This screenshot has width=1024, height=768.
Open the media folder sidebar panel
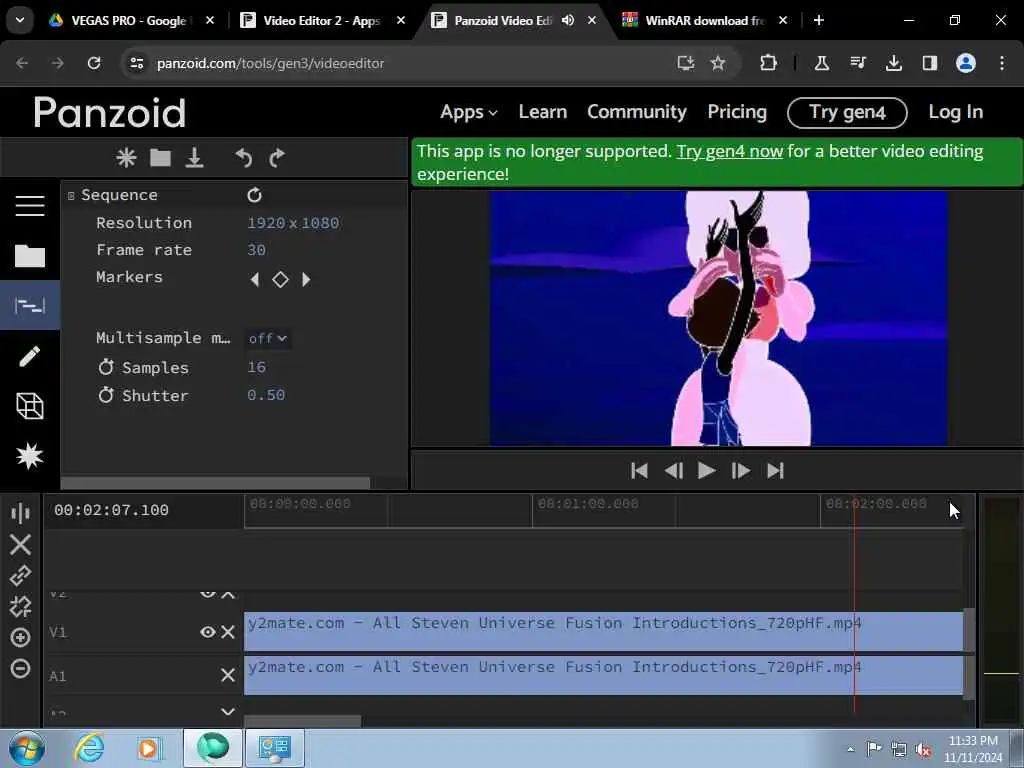tap(30, 256)
